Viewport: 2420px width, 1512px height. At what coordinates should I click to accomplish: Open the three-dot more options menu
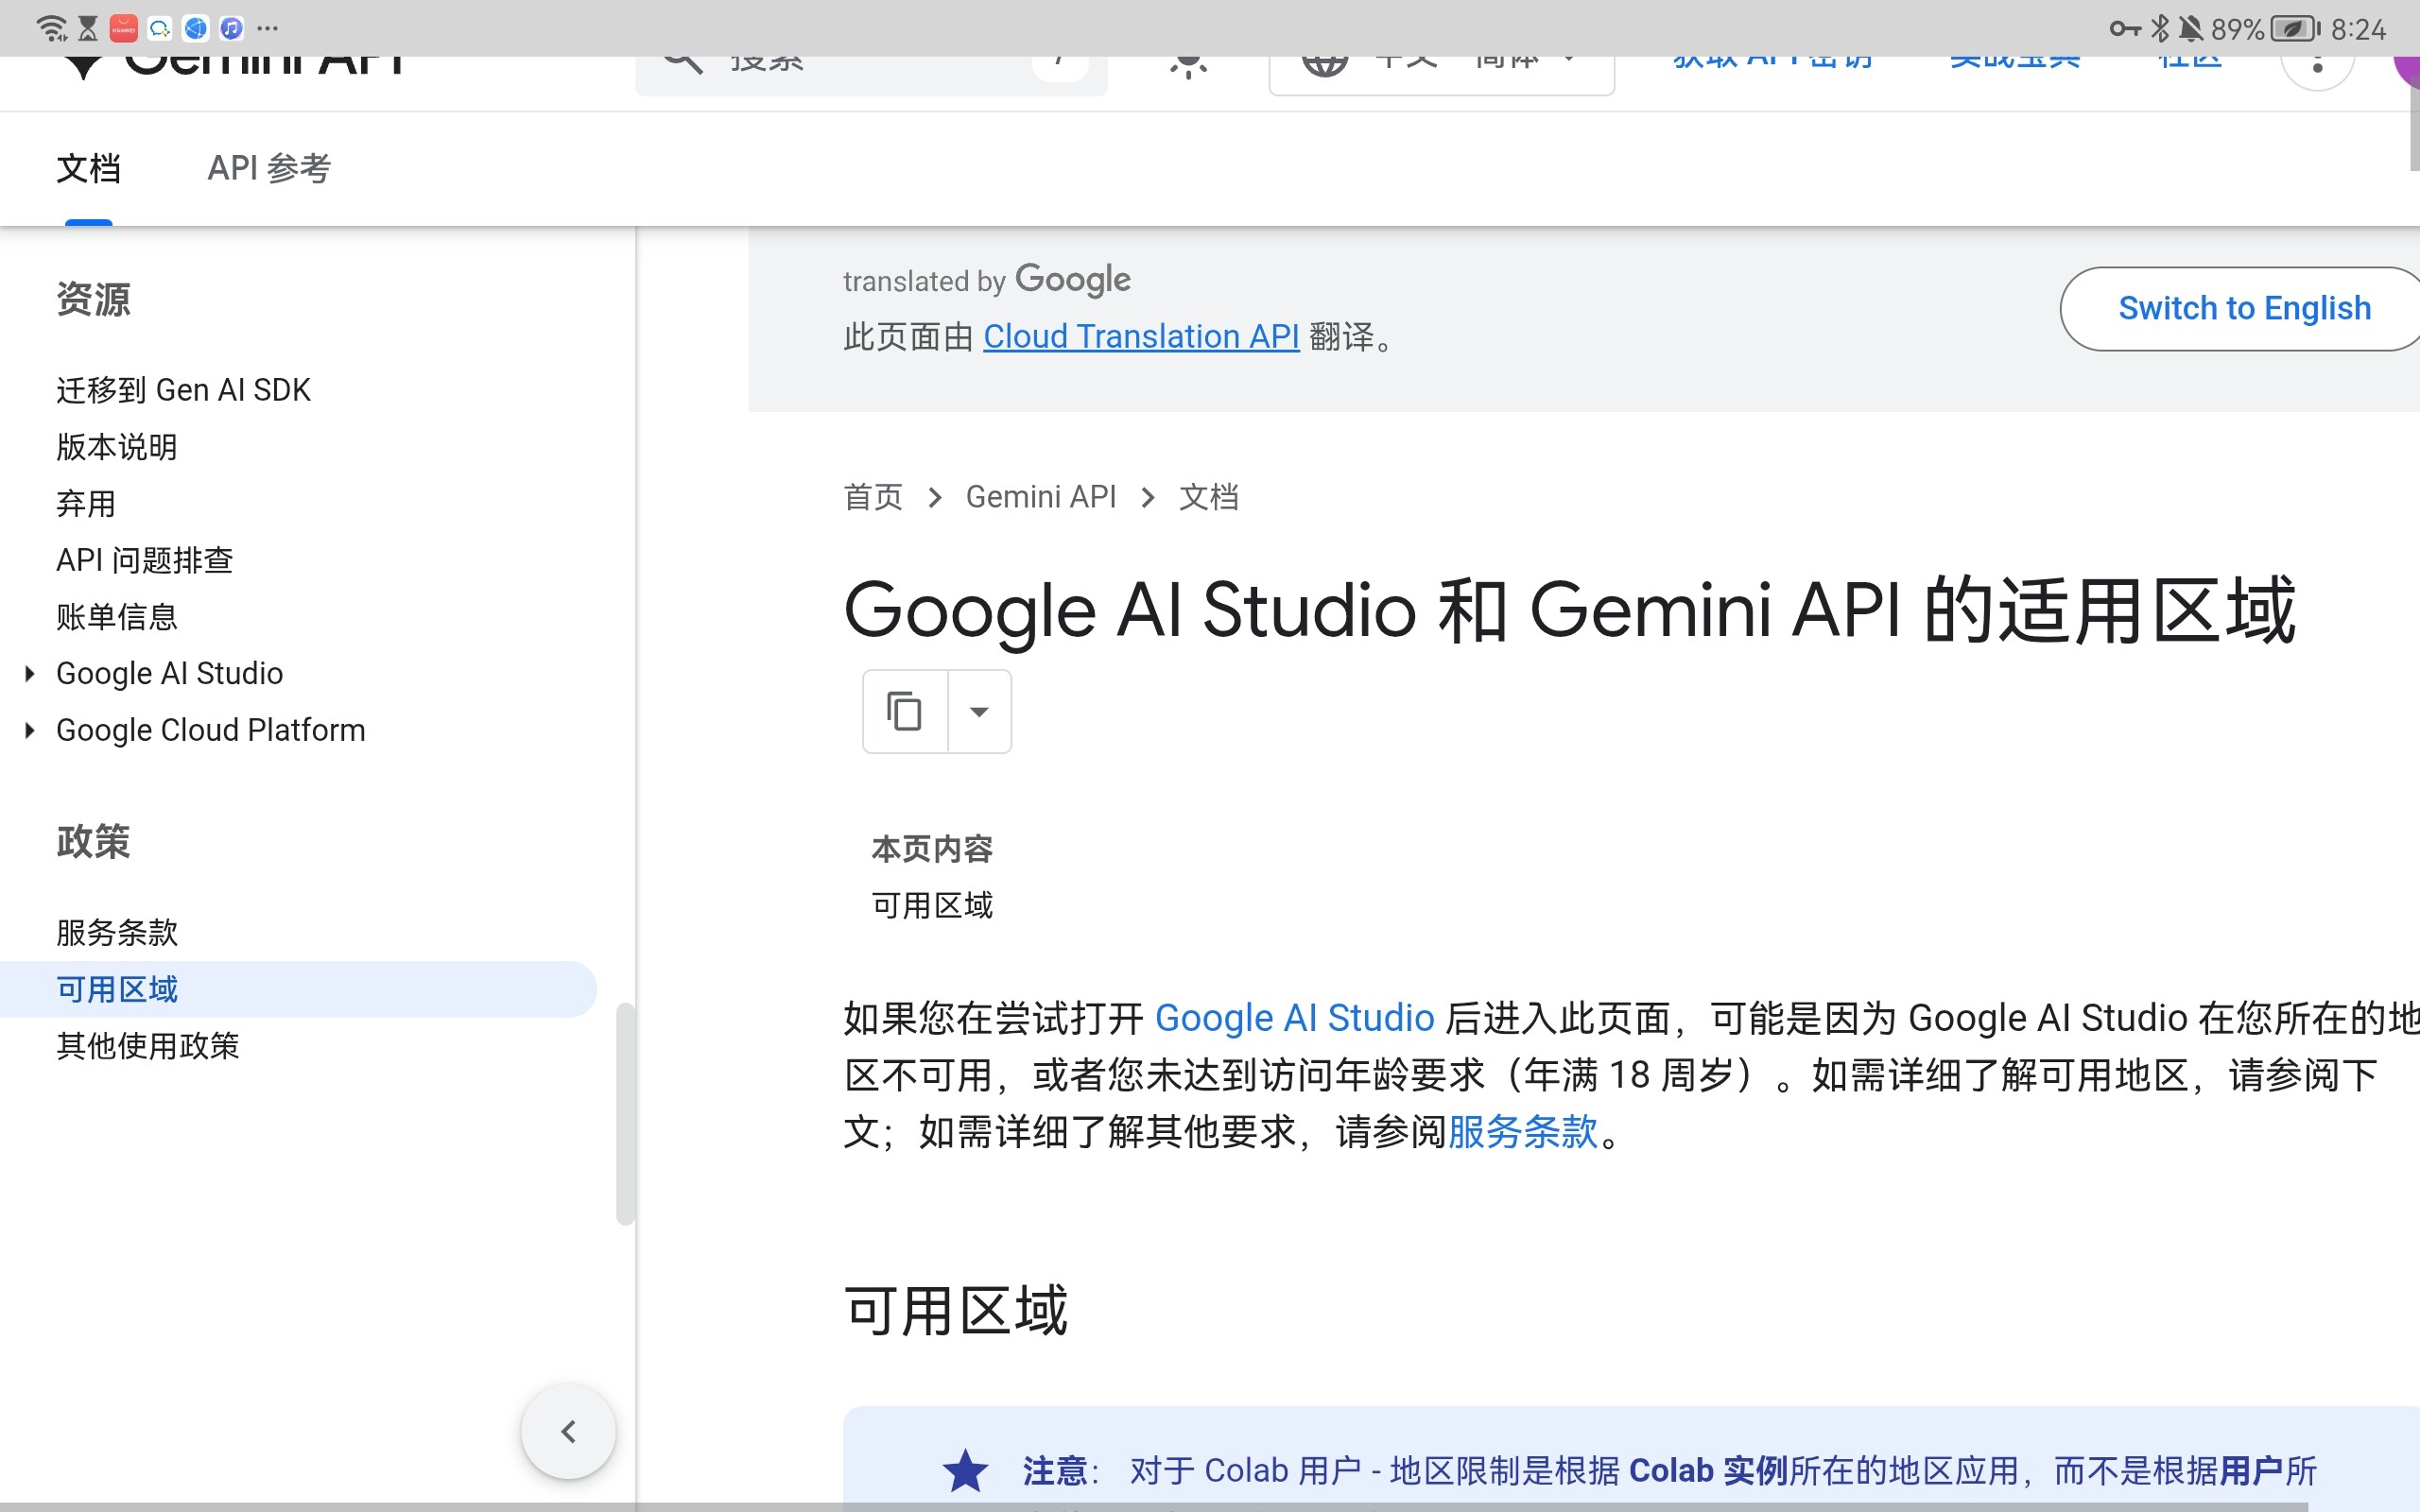click(x=2316, y=66)
